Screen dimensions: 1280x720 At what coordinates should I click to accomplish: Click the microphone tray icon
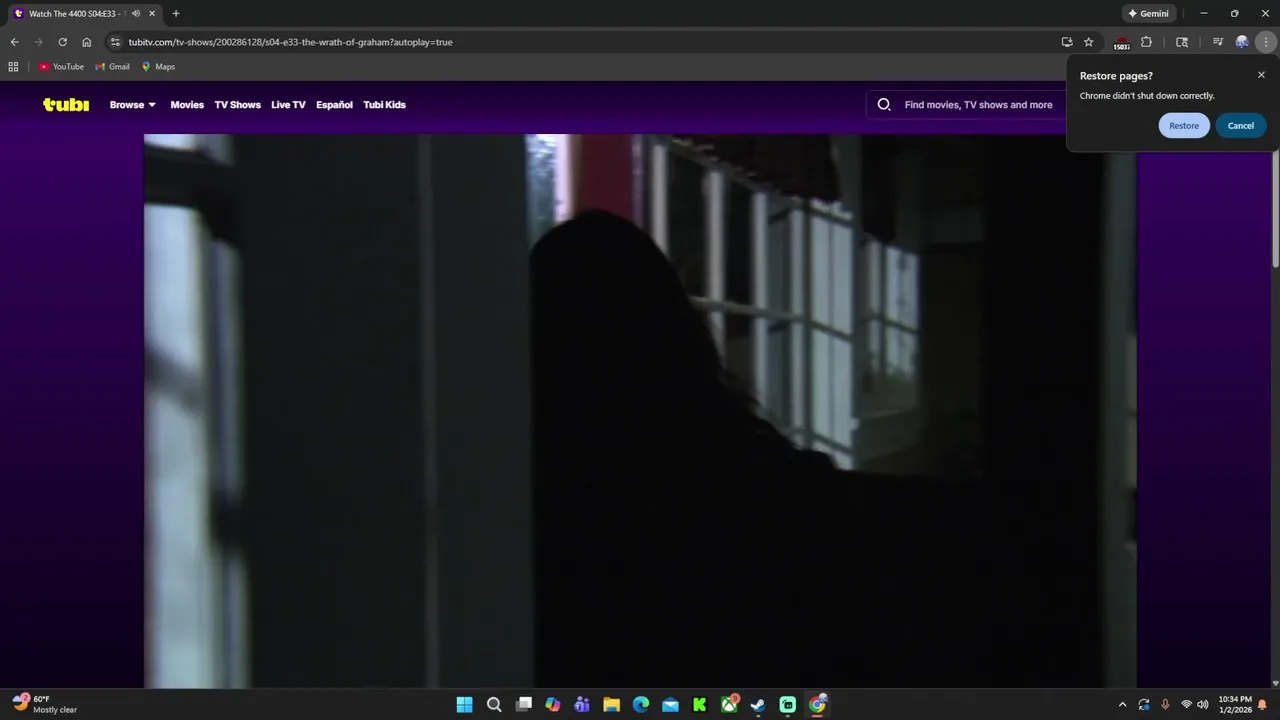(1165, 704)
